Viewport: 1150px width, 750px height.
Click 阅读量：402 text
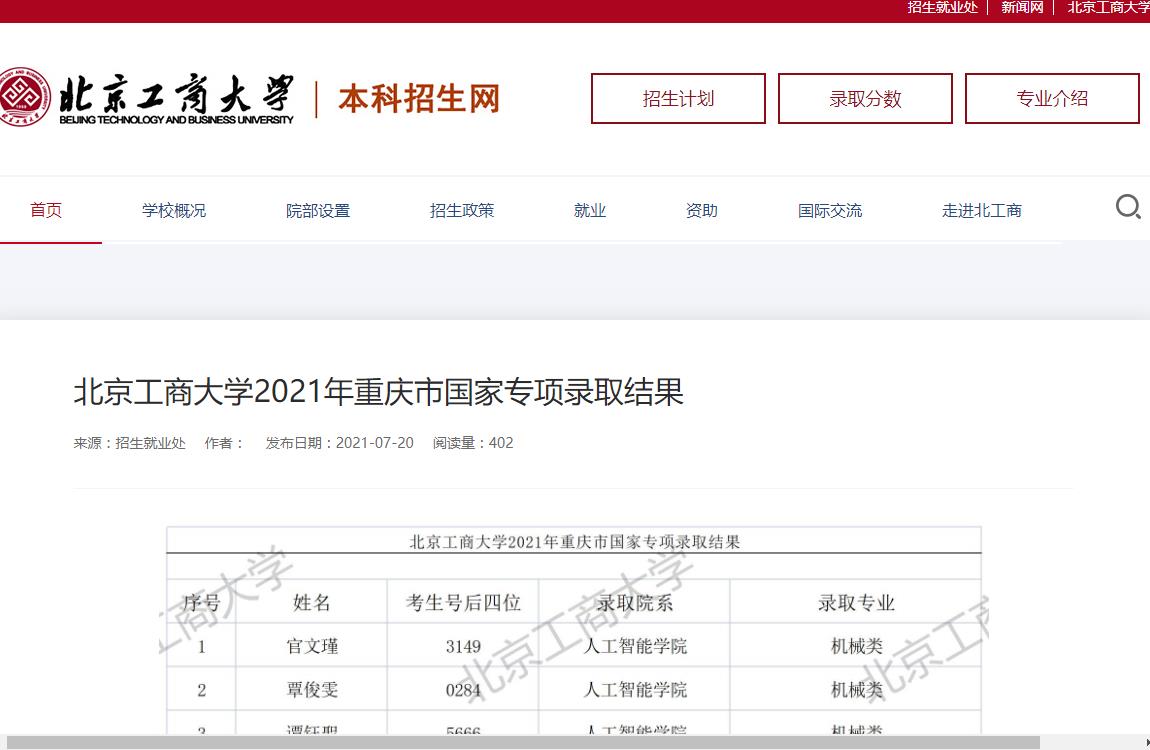[473, 443]
